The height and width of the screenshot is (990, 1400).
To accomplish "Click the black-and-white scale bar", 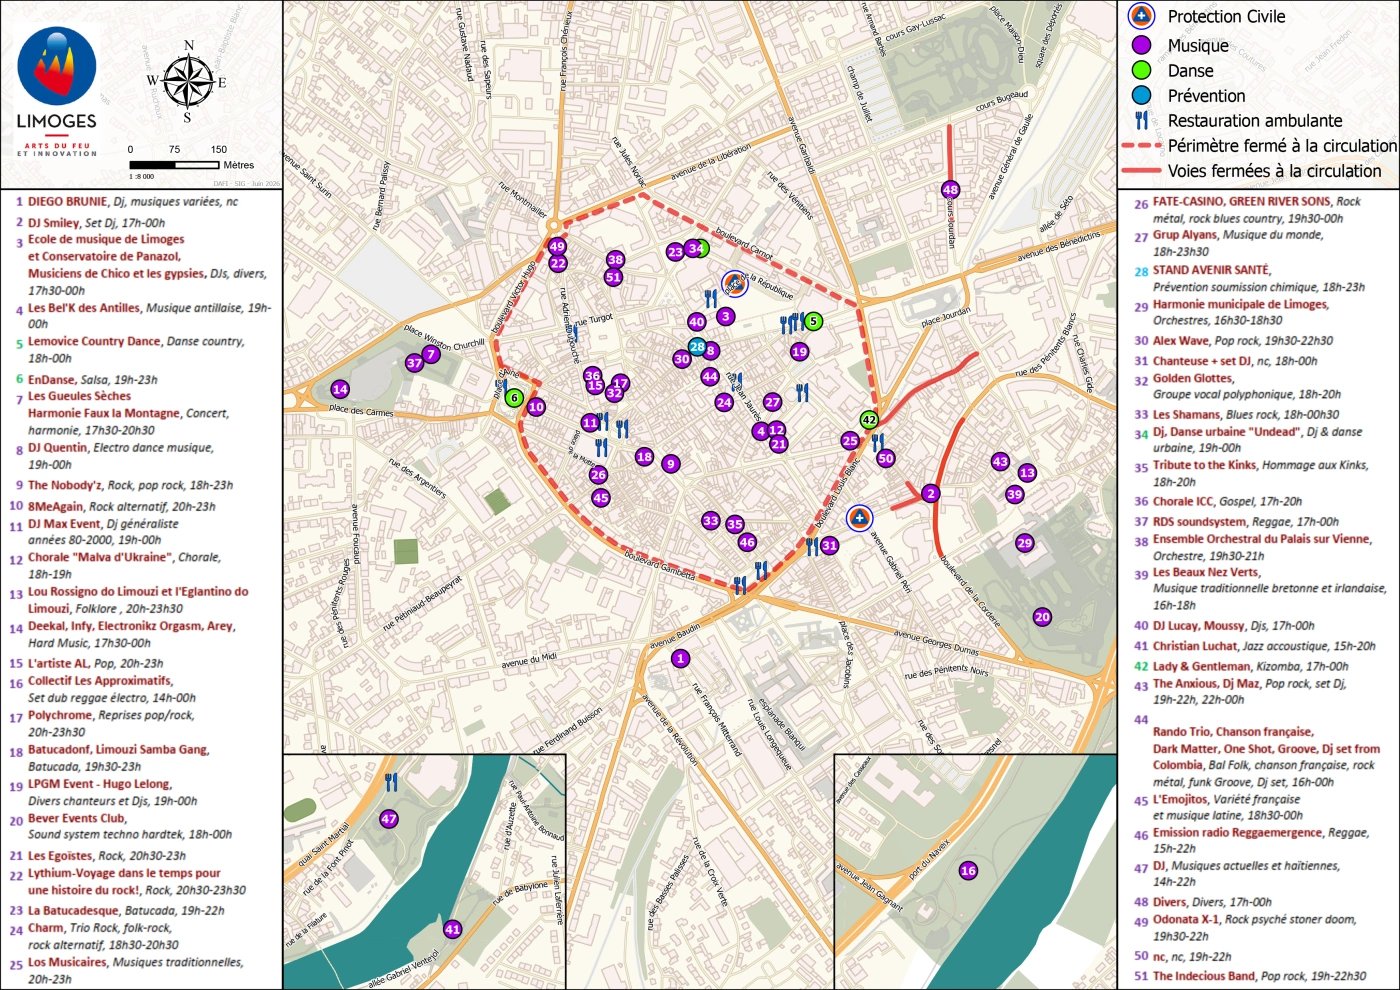I will 174,165.
